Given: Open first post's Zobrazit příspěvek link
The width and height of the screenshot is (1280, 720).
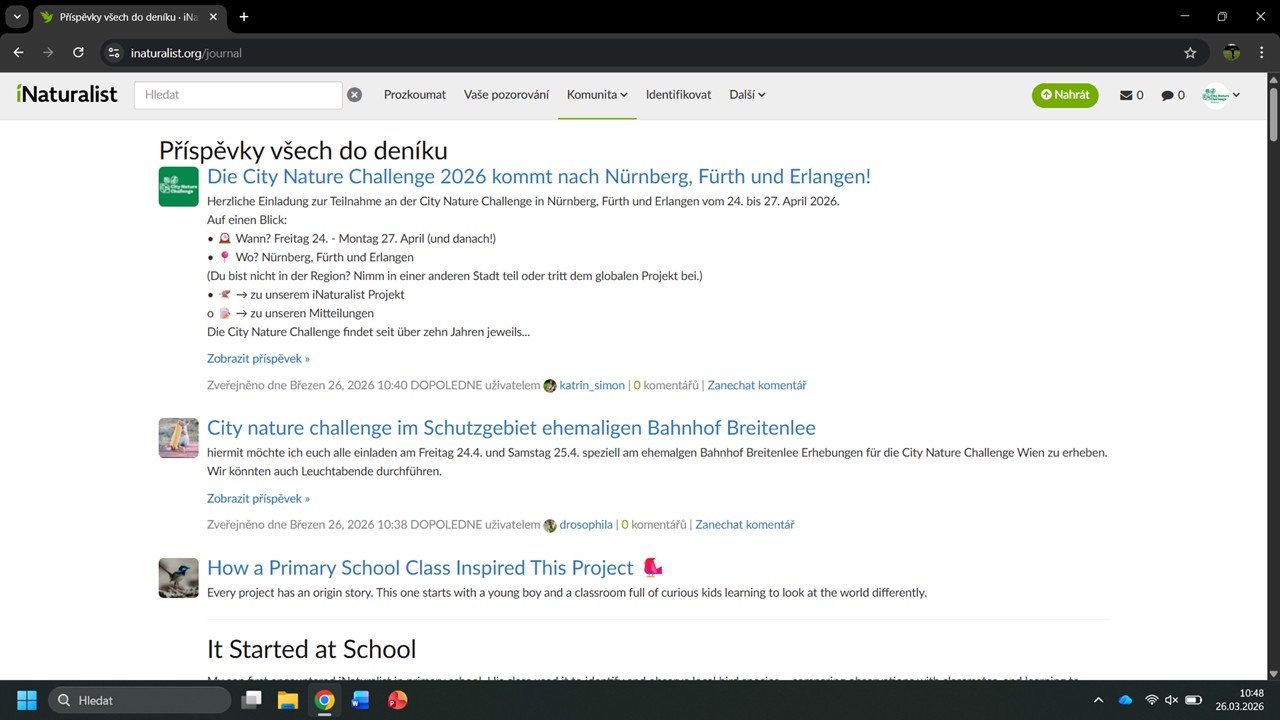Looking at the screenshot, I should pos(258,358).
